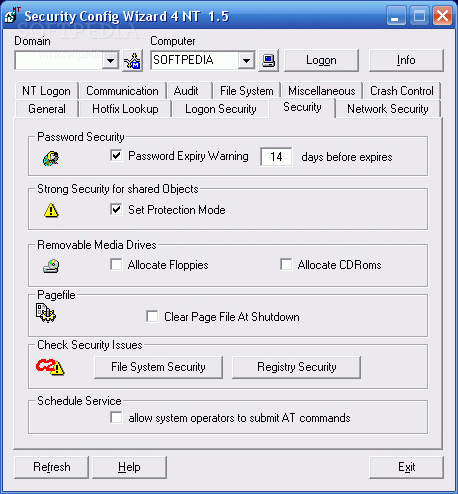The width and height of the screenshot is (458, 494).
Task: Click the computer browse icon button
Action: (269, 60)
